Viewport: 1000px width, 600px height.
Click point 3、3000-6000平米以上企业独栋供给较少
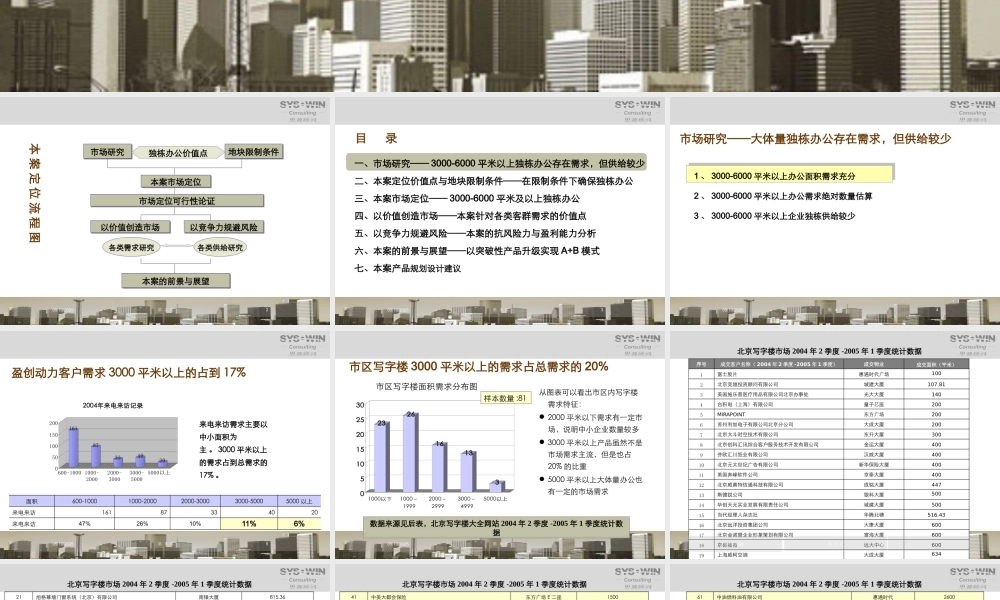774,216
